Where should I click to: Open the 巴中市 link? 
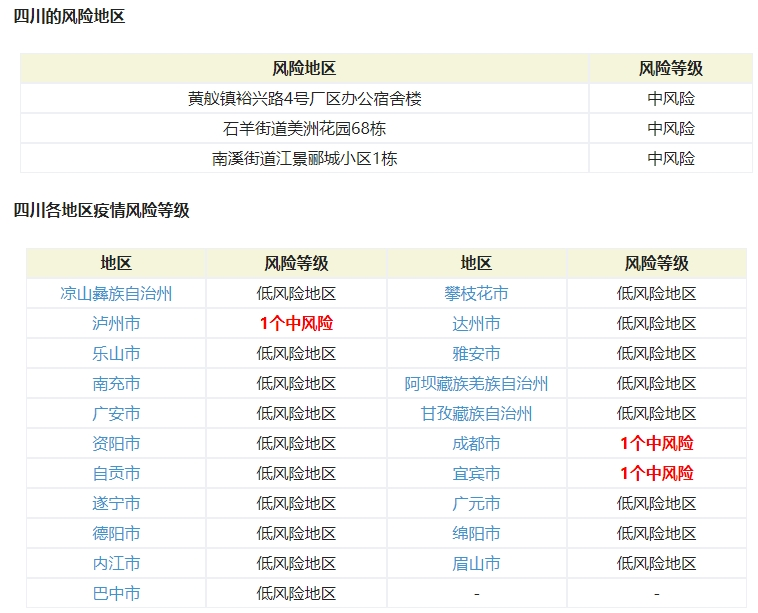(116, 594)
